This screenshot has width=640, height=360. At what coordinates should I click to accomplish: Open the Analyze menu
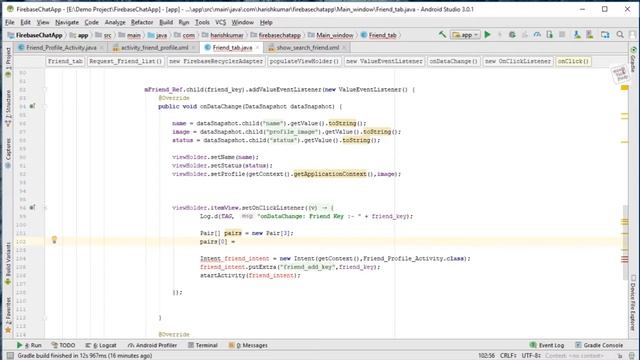pyautogui.click(x=115, y=22)
